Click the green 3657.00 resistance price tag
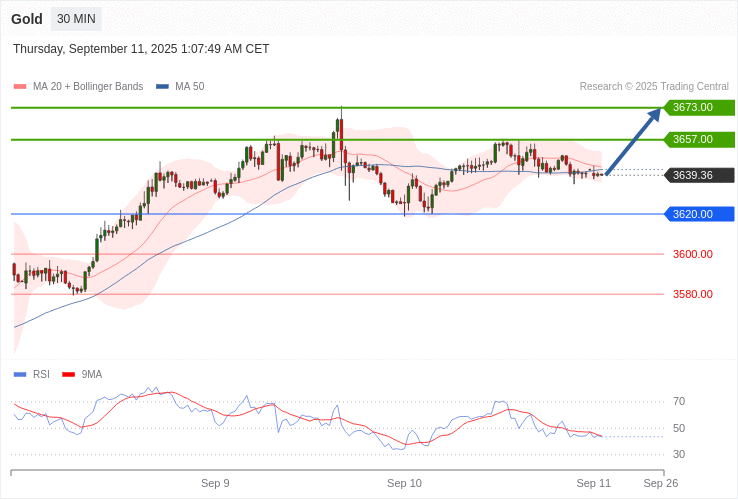Image resolution: width=738 pixels, height=500 pixels. (x=699, y=140)
